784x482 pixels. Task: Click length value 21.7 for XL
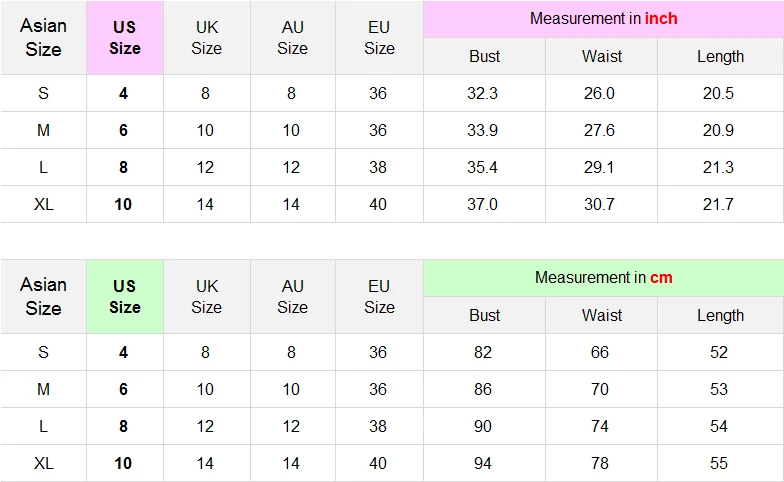click(718, 204)
